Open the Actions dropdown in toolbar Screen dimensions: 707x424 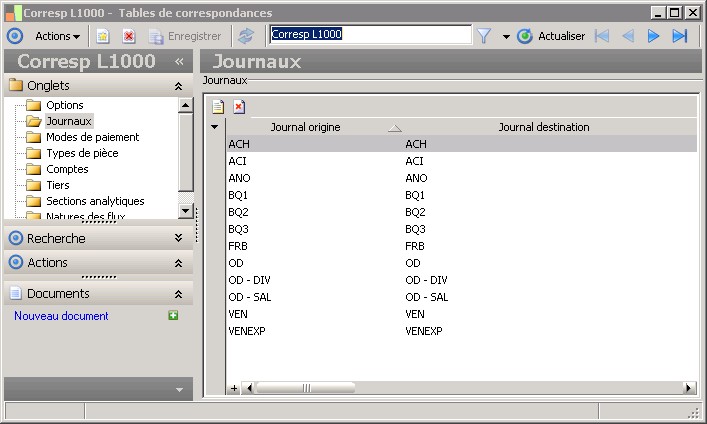57,36
